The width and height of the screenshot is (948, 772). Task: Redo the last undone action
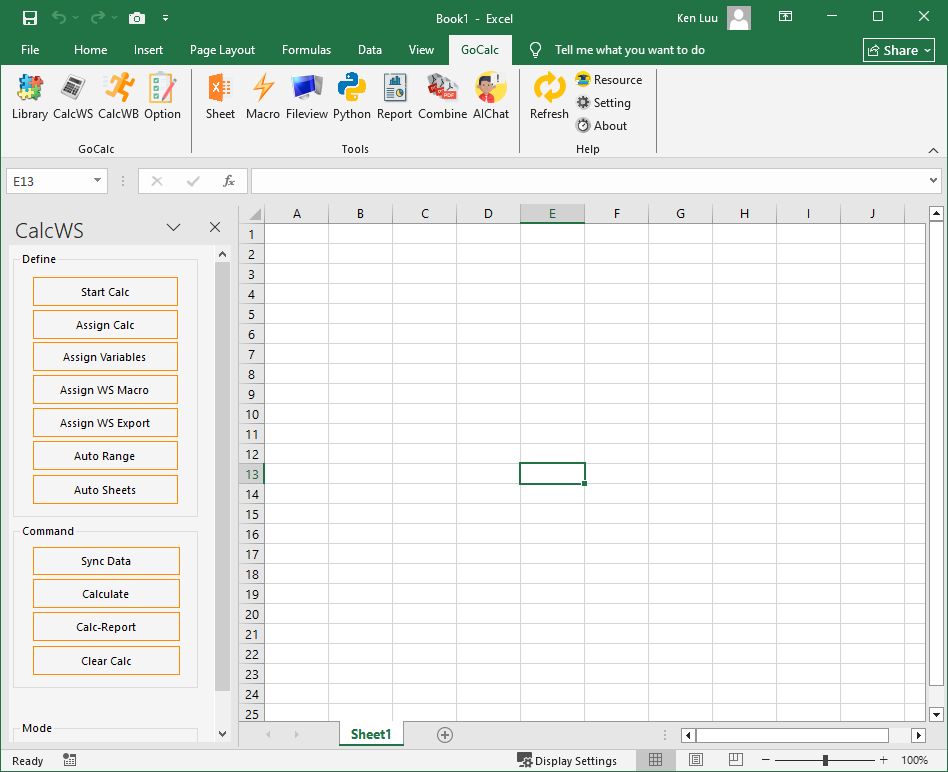97,18
